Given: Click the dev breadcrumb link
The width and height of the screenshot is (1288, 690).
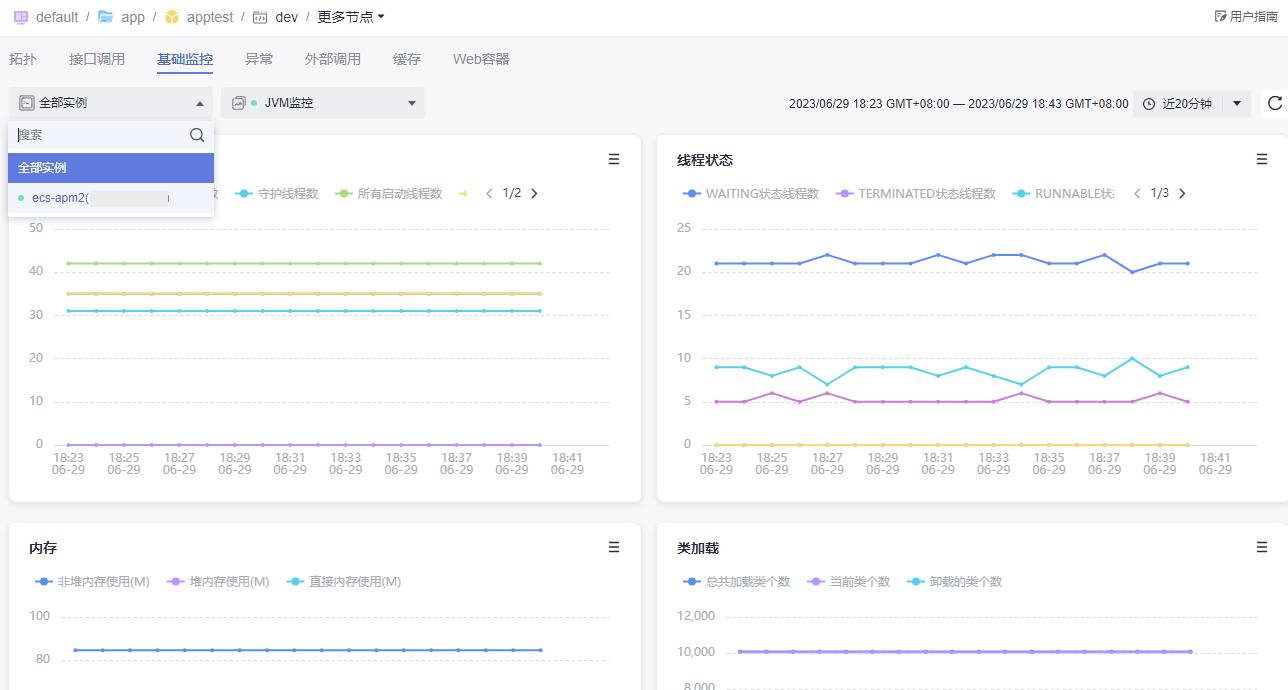Looking at the screenshot, I should click(x=287, y=17).
